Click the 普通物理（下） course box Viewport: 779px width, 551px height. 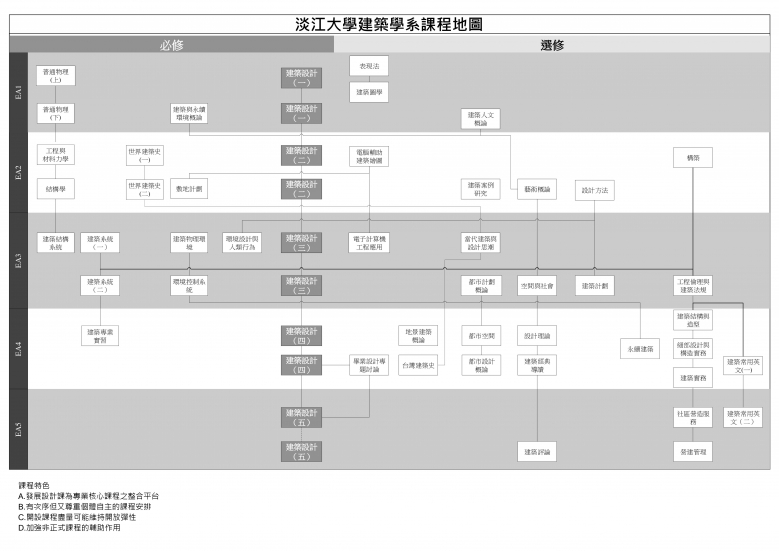pyautogui.click(x=56, y=113)
